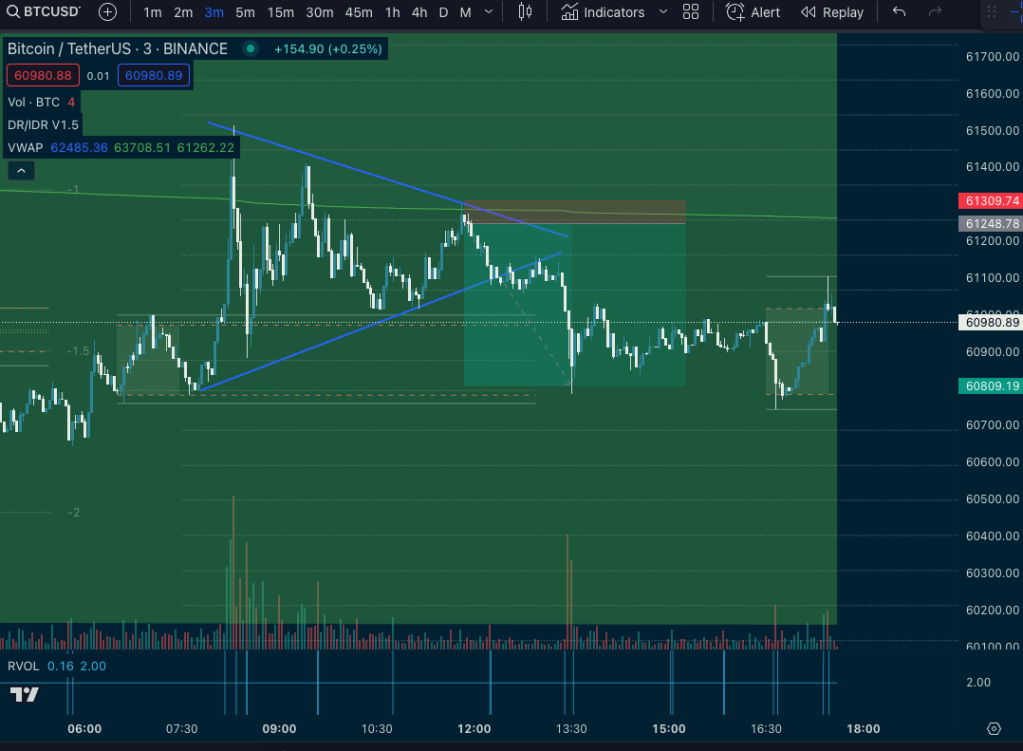Click the redo arrow

[935, 12]
